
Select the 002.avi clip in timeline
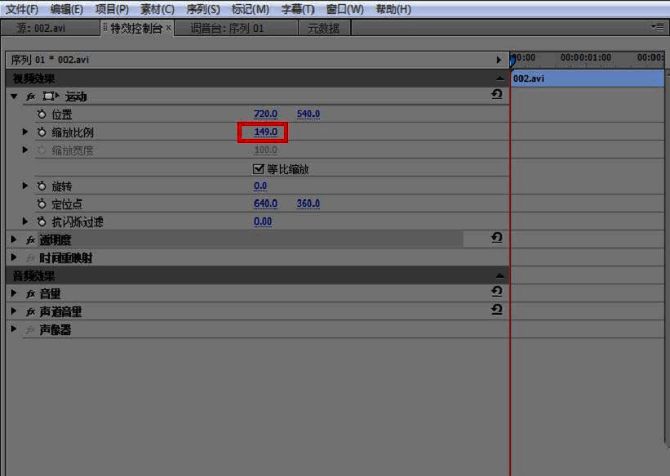click(x=588, y=79)
